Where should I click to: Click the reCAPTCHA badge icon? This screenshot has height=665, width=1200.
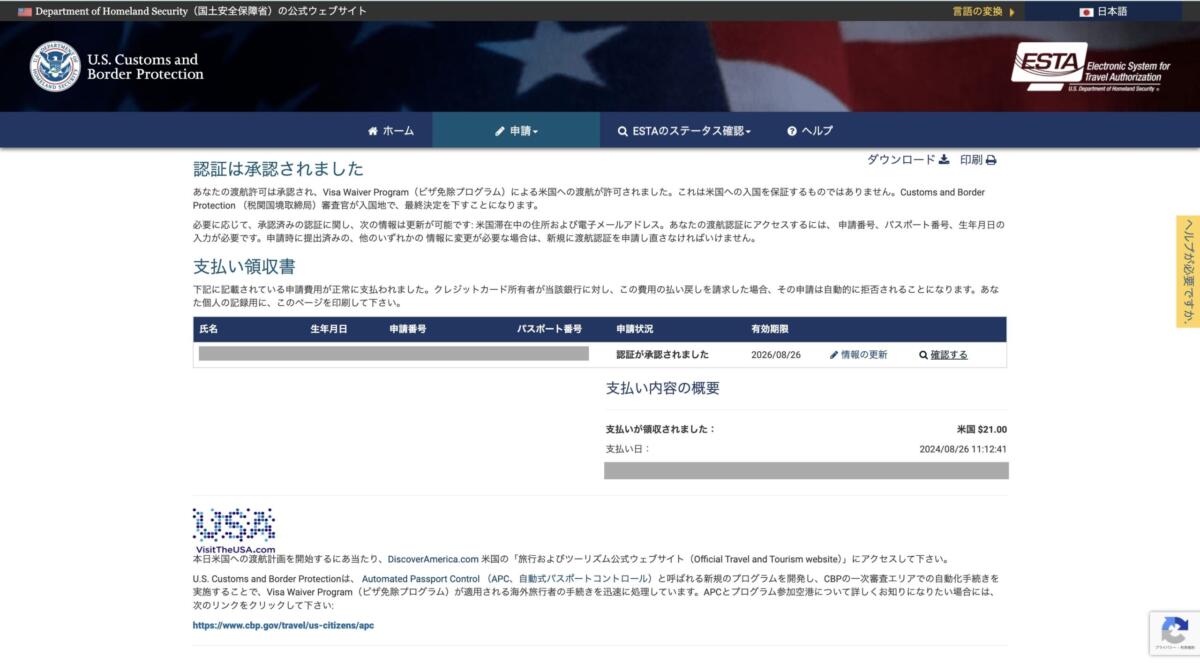click(1173, 632)
